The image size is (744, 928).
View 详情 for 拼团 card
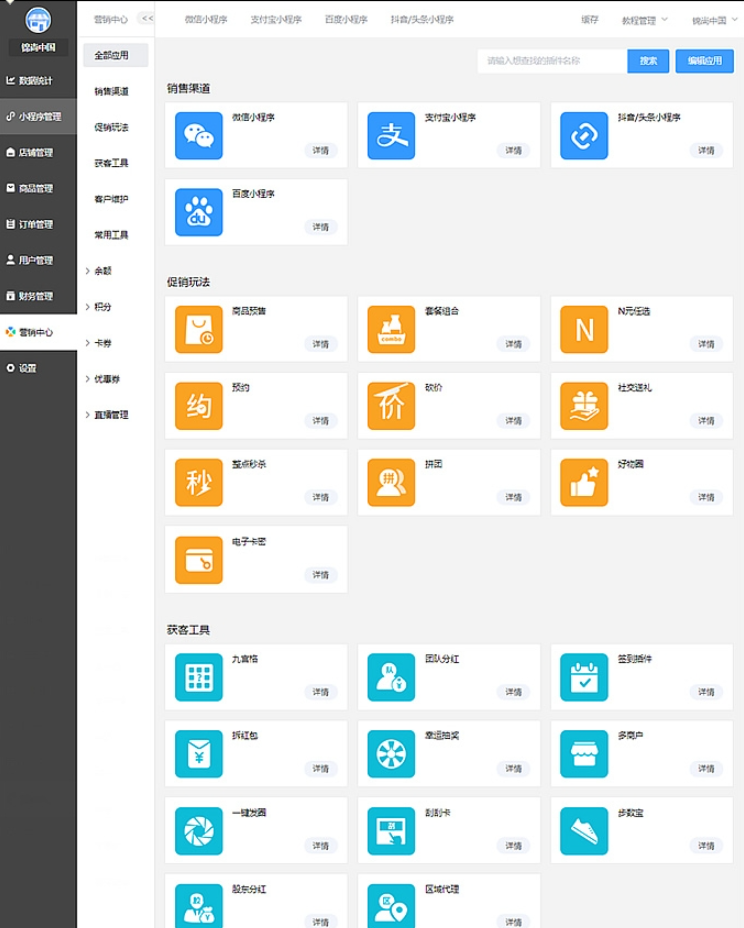pyautogui.click(x=513, y=497)
